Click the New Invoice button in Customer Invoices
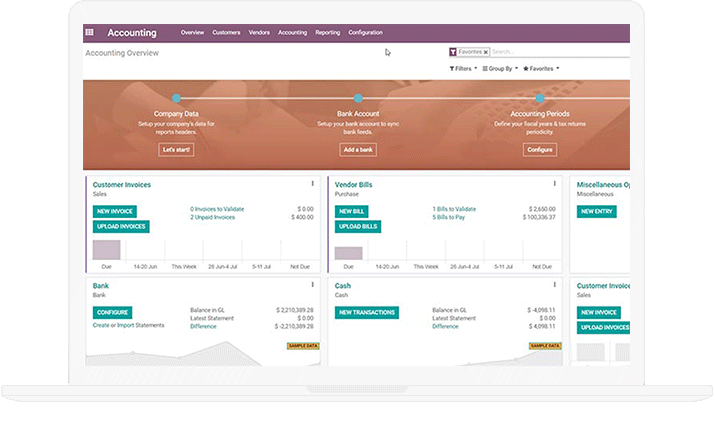This screenshot has height=430, width=715. pos(114,212)
